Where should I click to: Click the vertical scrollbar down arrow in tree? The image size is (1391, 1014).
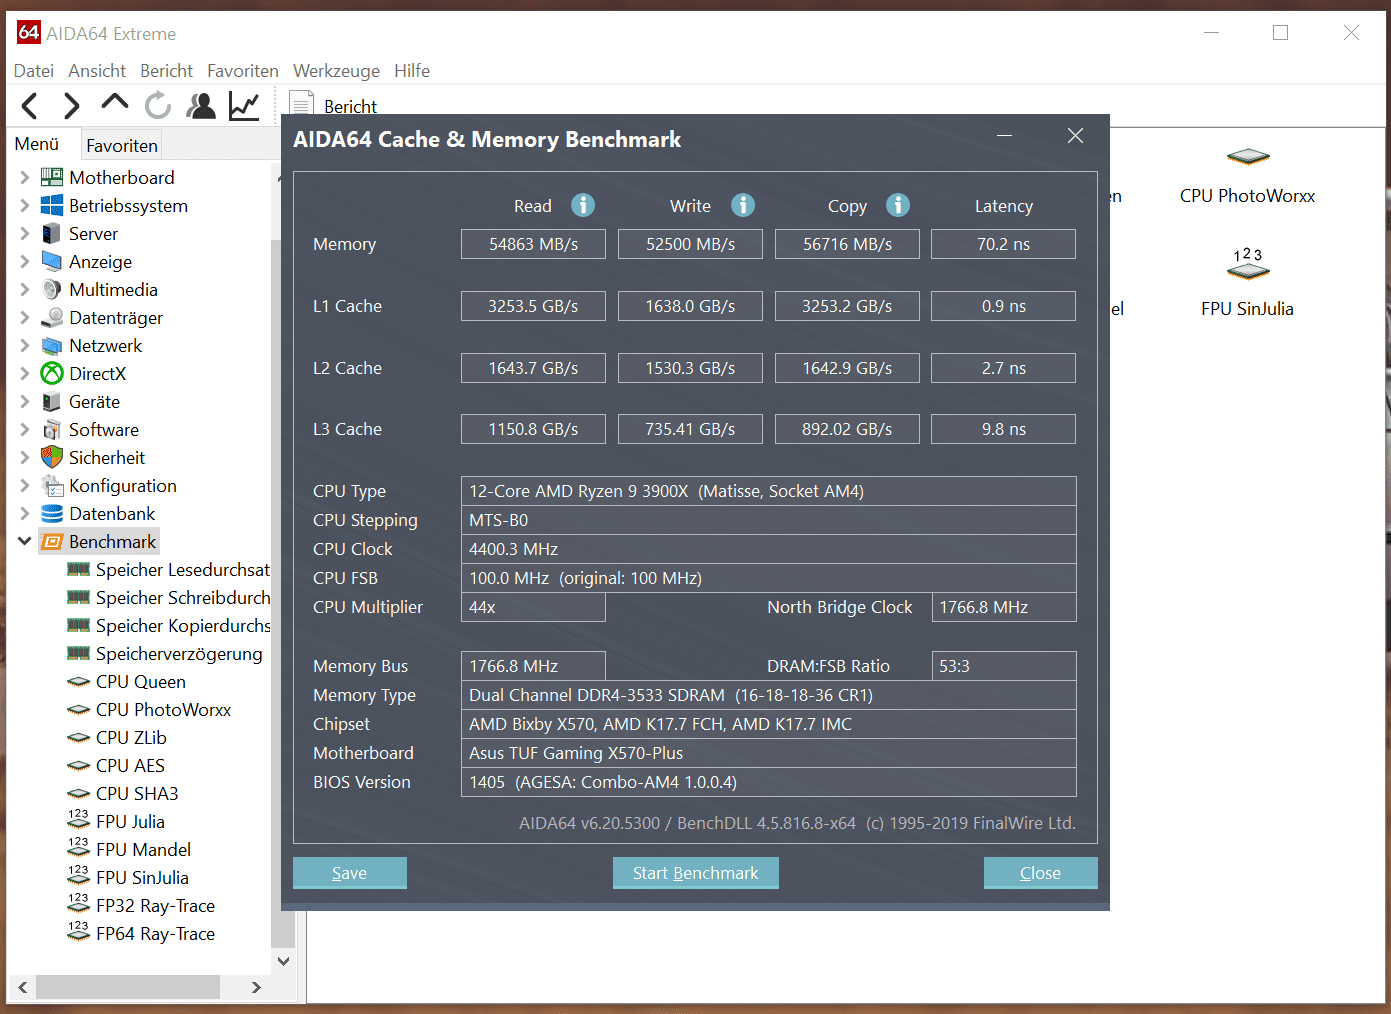click(283, 961)
